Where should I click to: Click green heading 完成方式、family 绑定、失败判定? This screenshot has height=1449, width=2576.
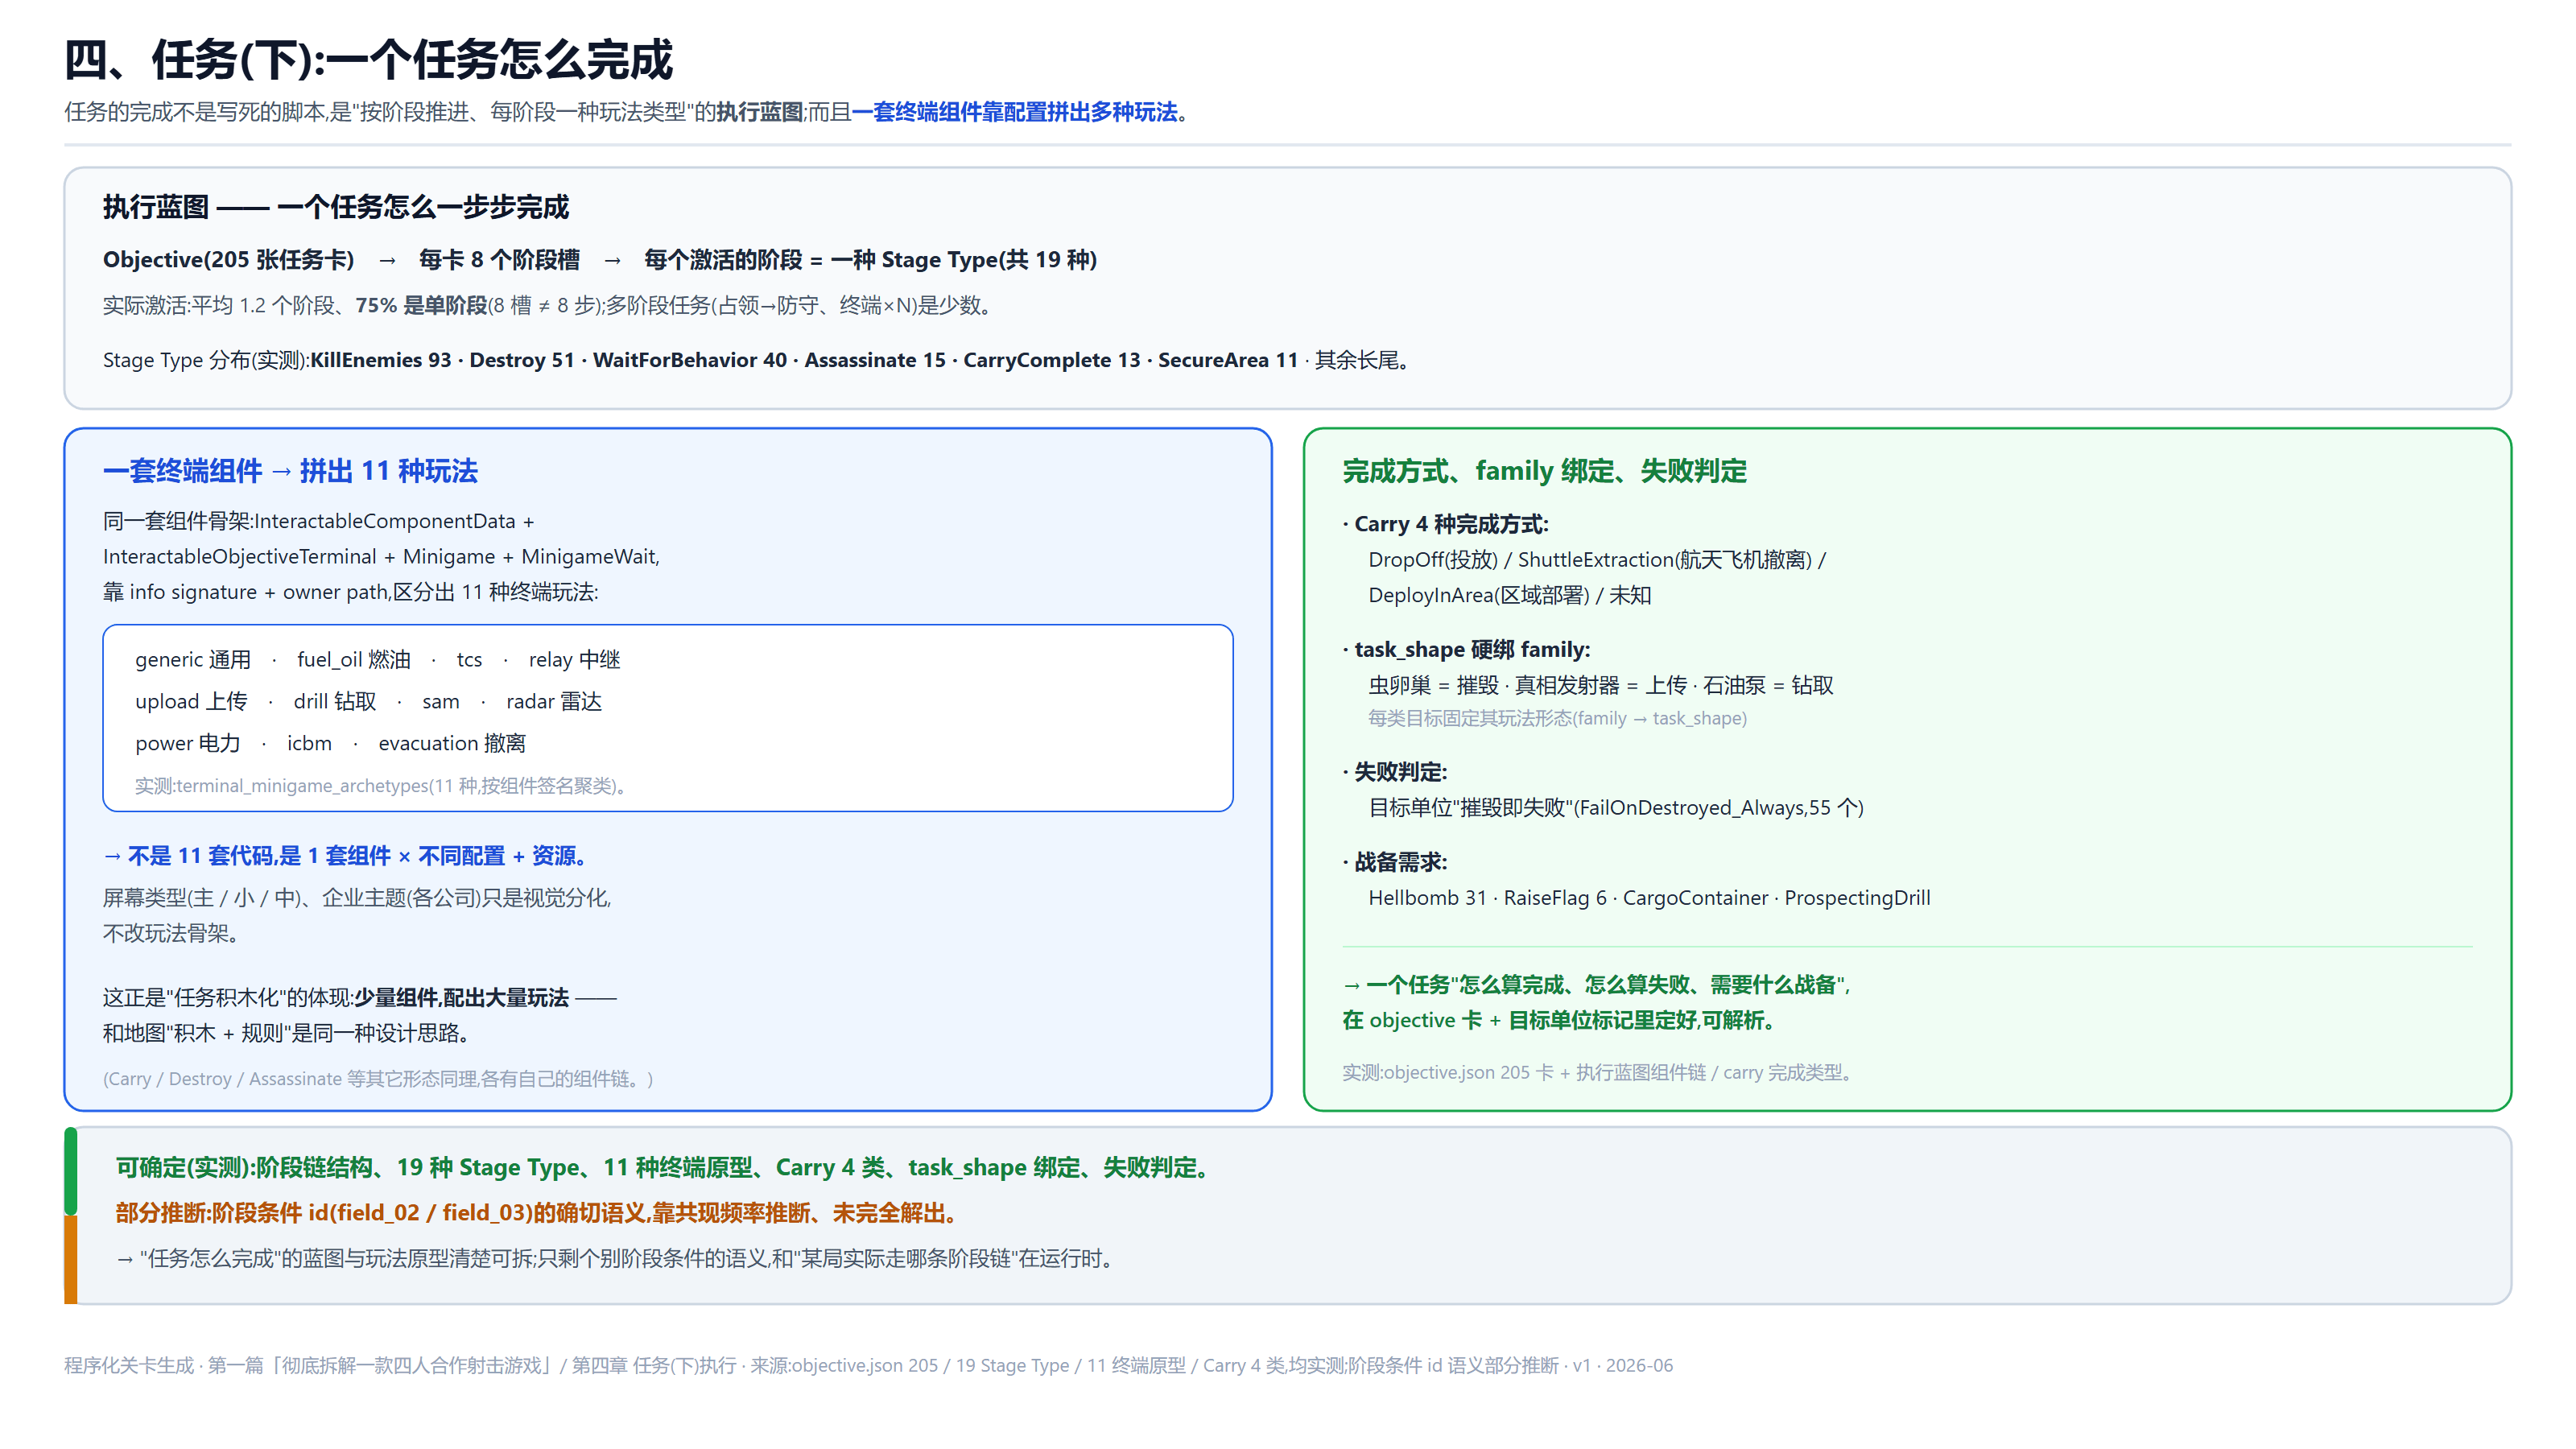(x=1544, y=471)
